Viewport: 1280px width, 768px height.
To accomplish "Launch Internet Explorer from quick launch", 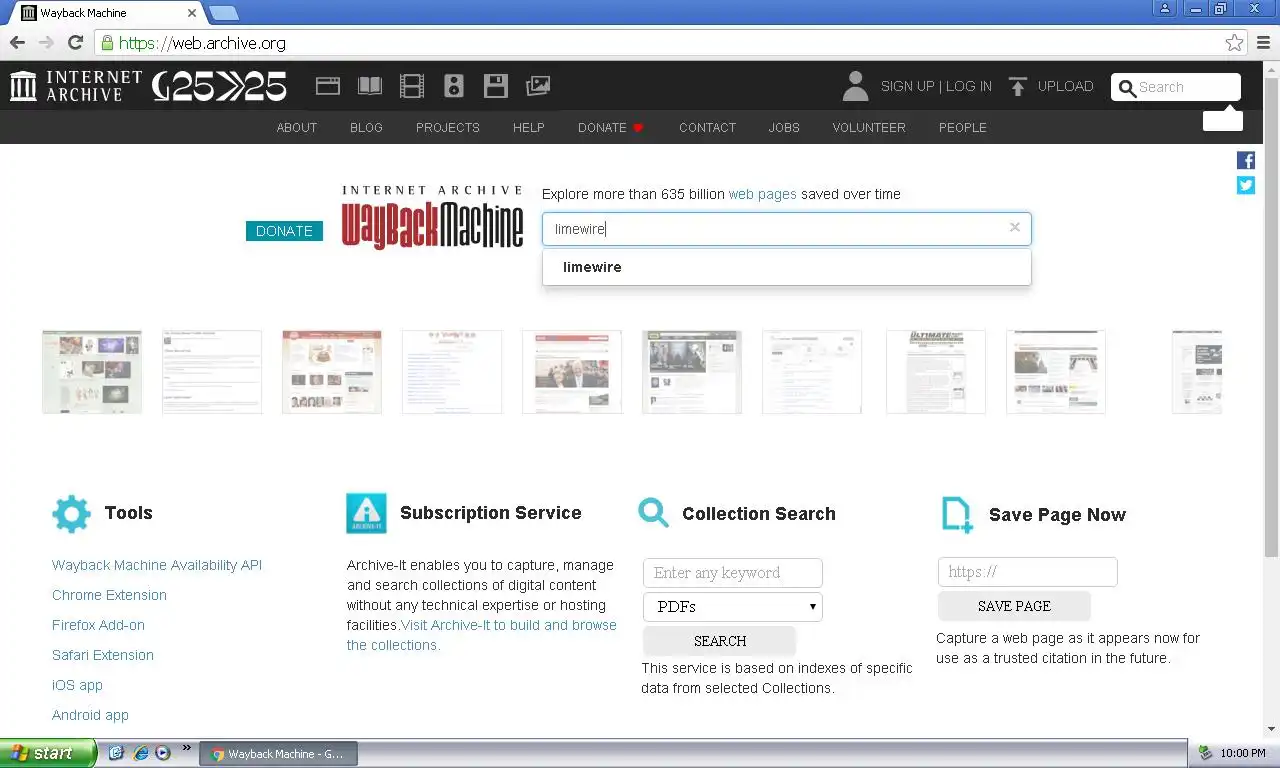I will 140,753.
